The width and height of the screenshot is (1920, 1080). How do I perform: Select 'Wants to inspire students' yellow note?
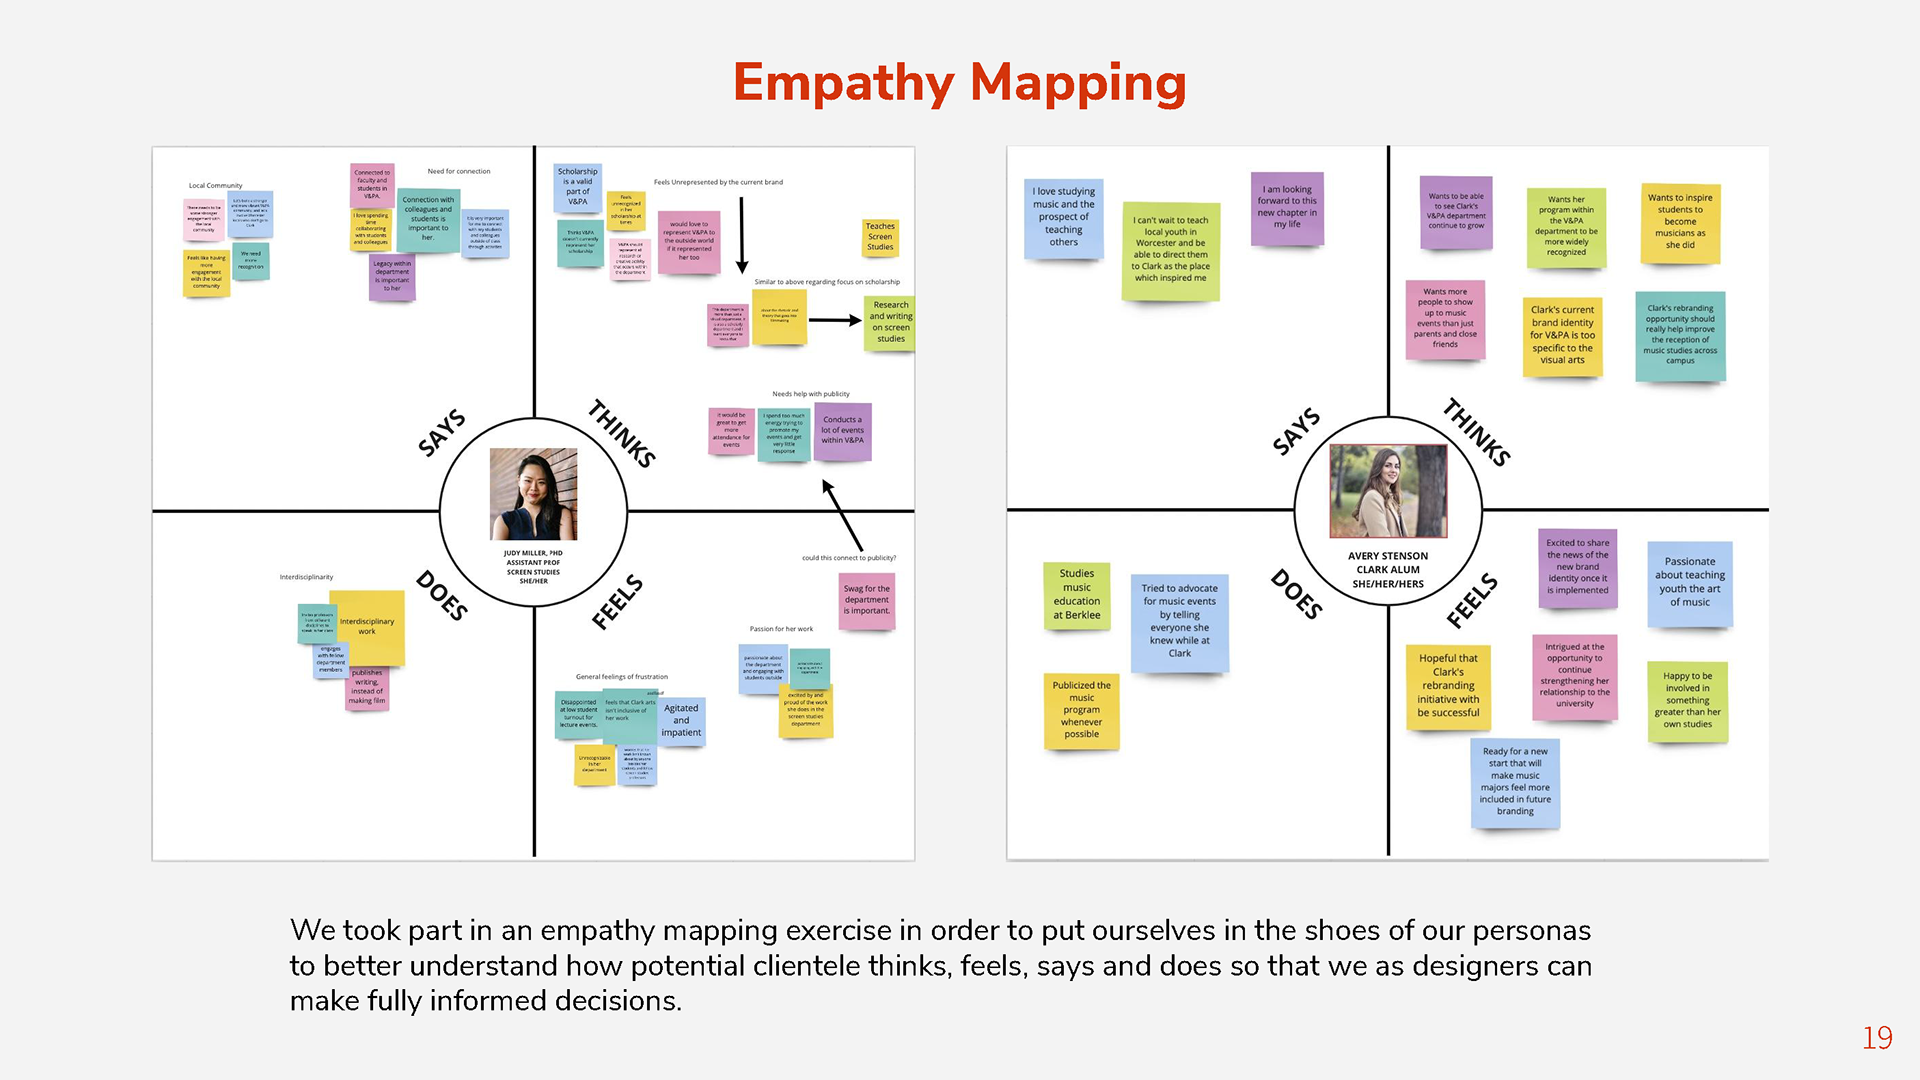click(1680, 221)
